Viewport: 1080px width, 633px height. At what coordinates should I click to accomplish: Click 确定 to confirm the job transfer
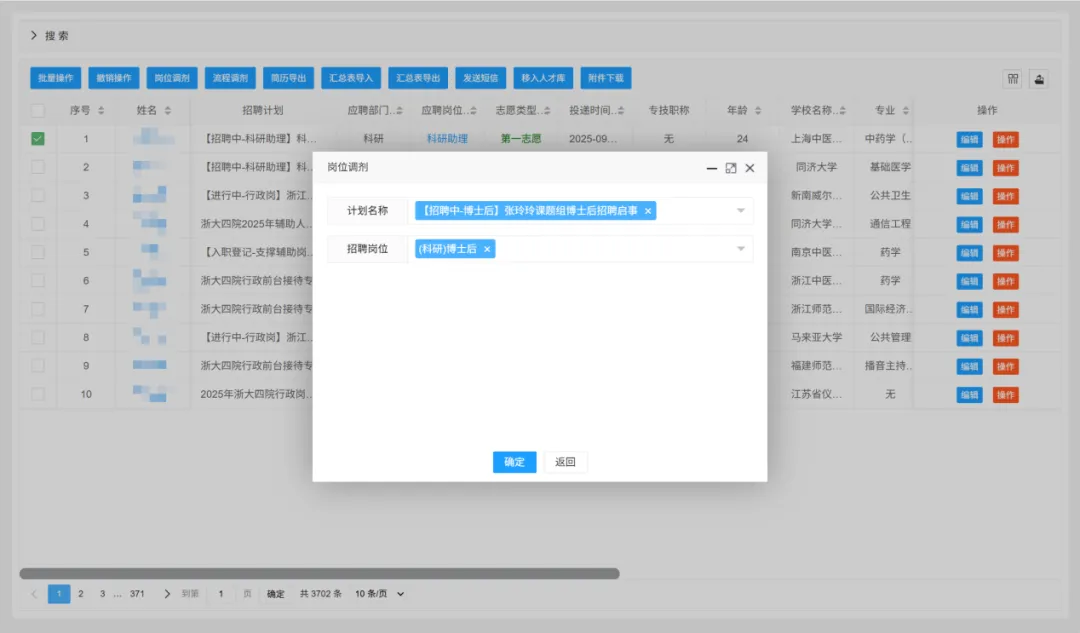coord(514,462)
